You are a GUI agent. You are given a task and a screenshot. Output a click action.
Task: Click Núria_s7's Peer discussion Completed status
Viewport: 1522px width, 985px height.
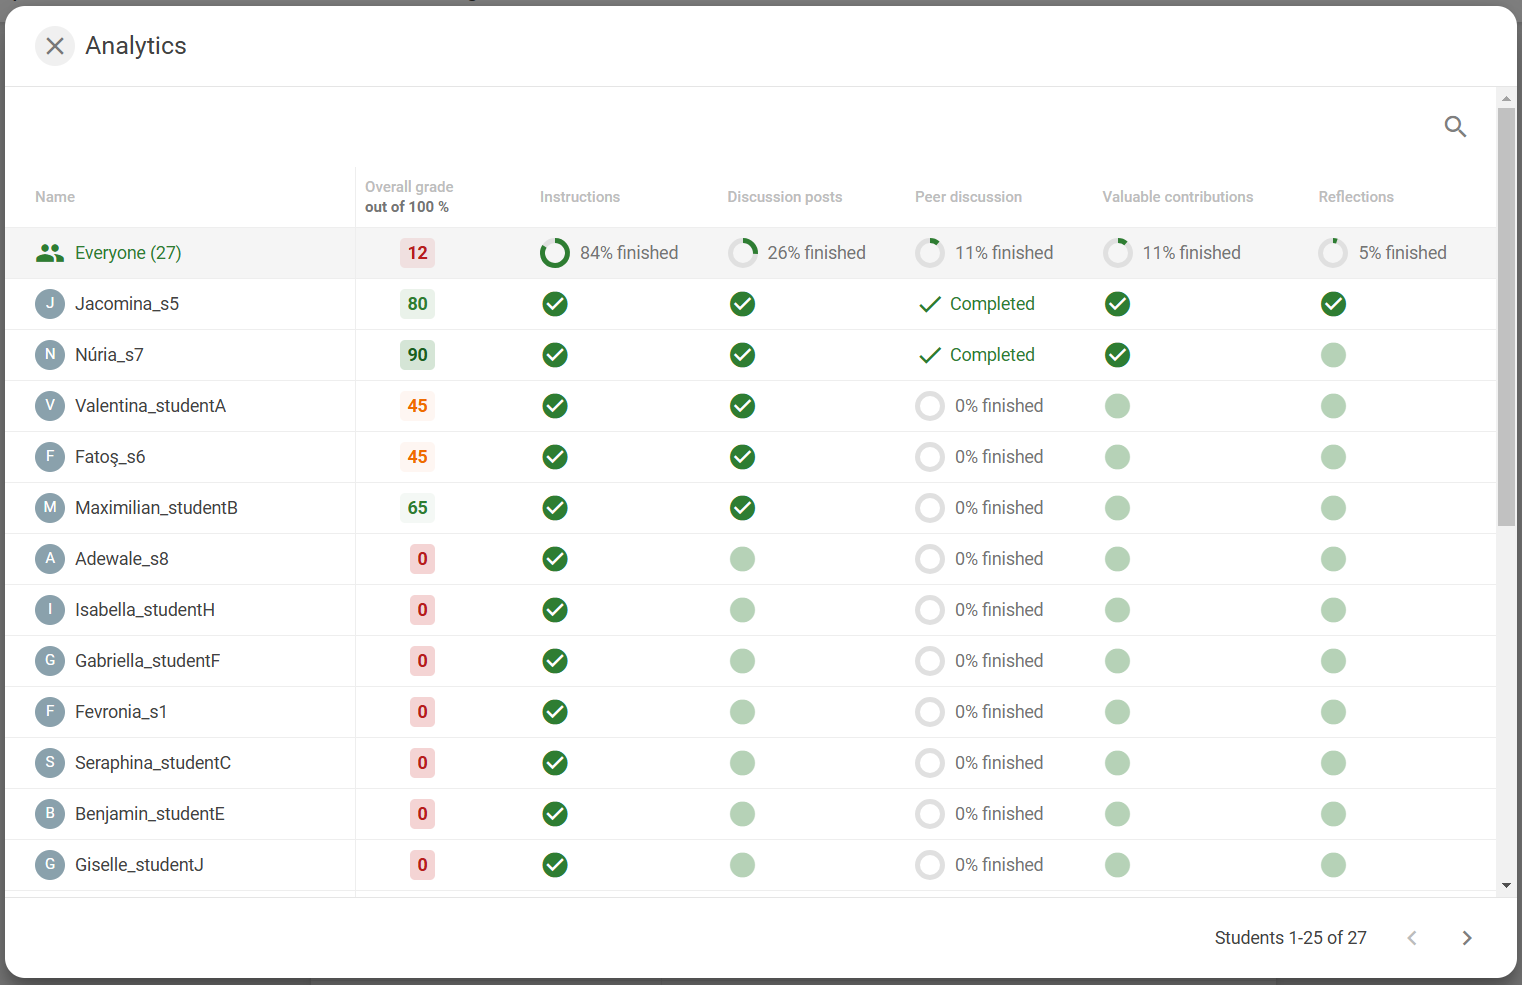977,355
